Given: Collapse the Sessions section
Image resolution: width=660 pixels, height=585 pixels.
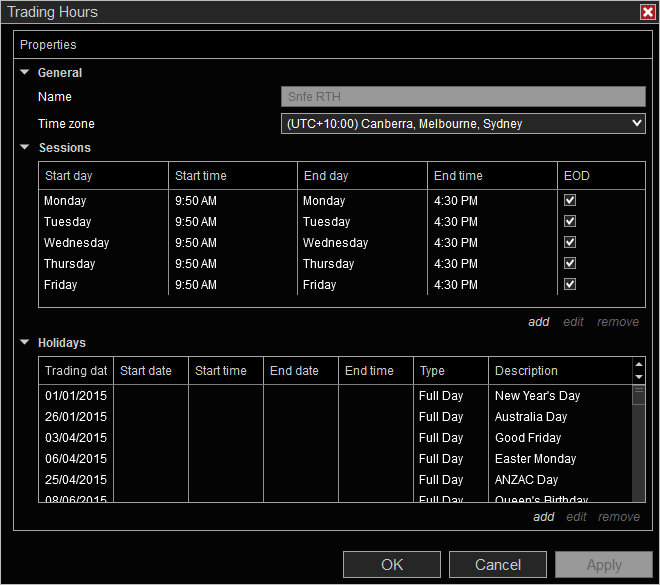Looking at the screenshot, I should tap(25, 147).
